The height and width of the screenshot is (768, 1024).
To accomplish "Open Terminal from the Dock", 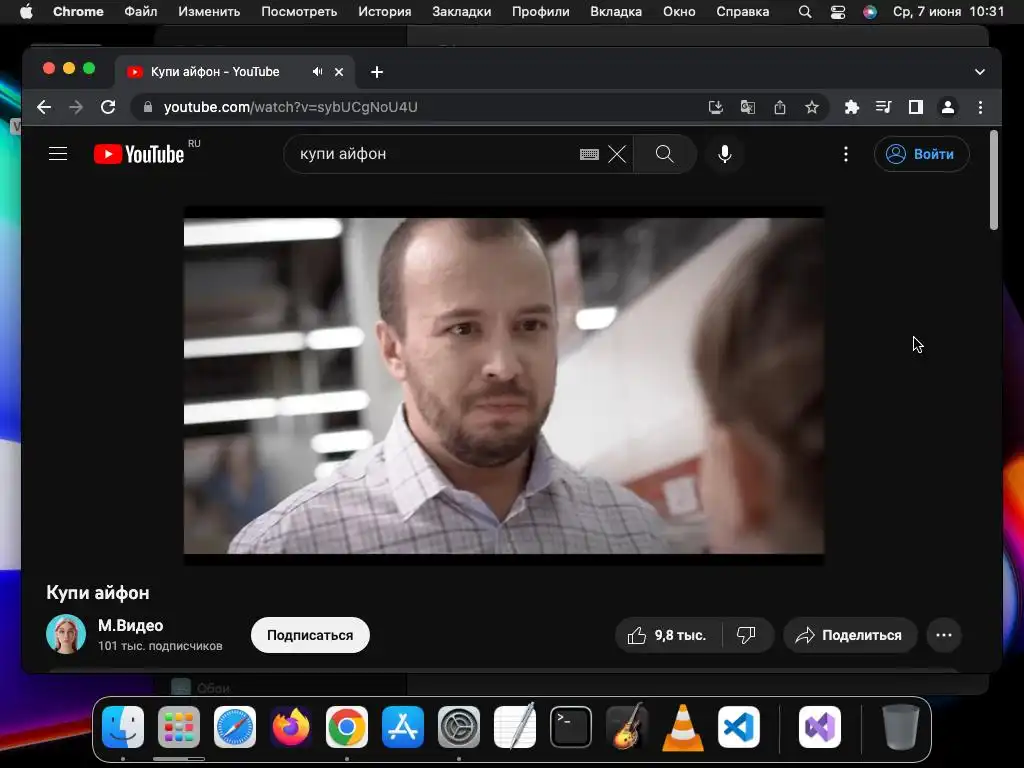I will pos(571,727).
